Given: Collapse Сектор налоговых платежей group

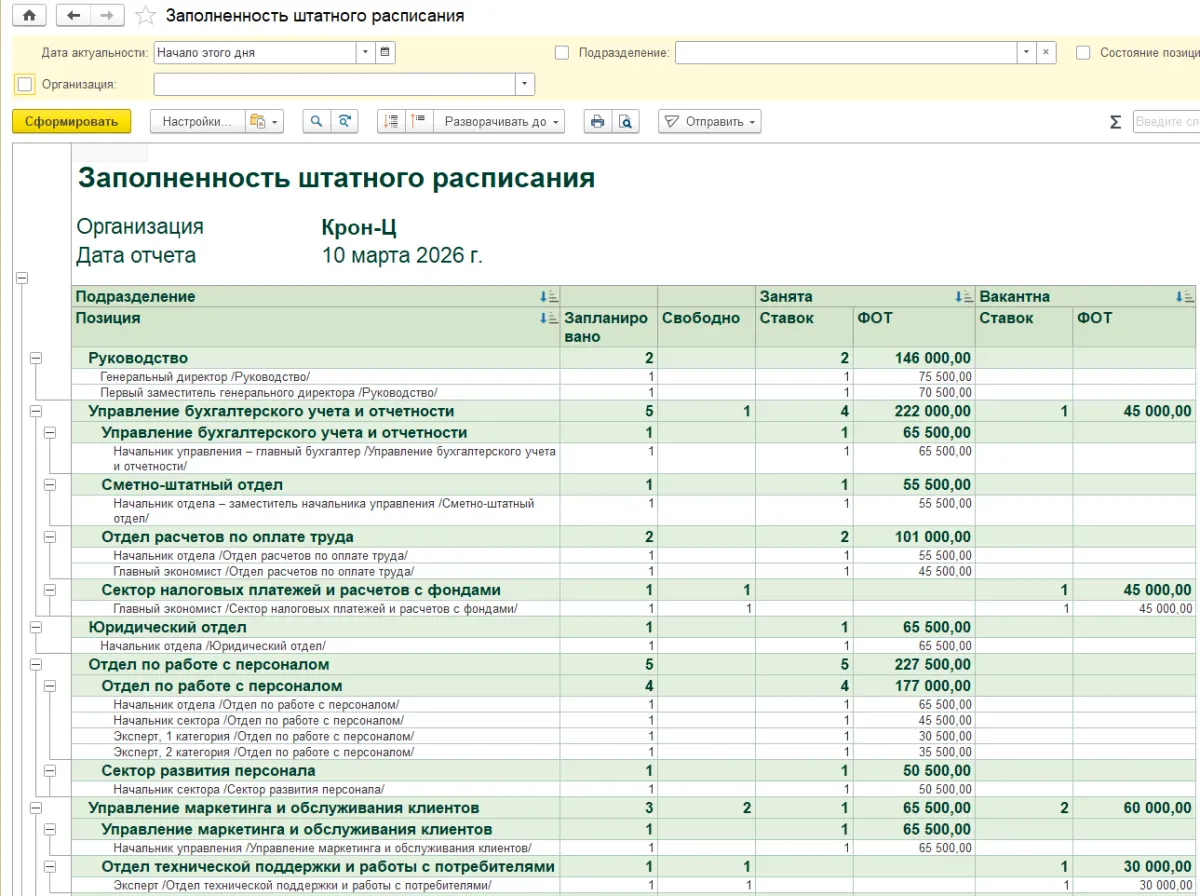Looking at the screenshot, I should pyautogui.click(x=50, y=590).
